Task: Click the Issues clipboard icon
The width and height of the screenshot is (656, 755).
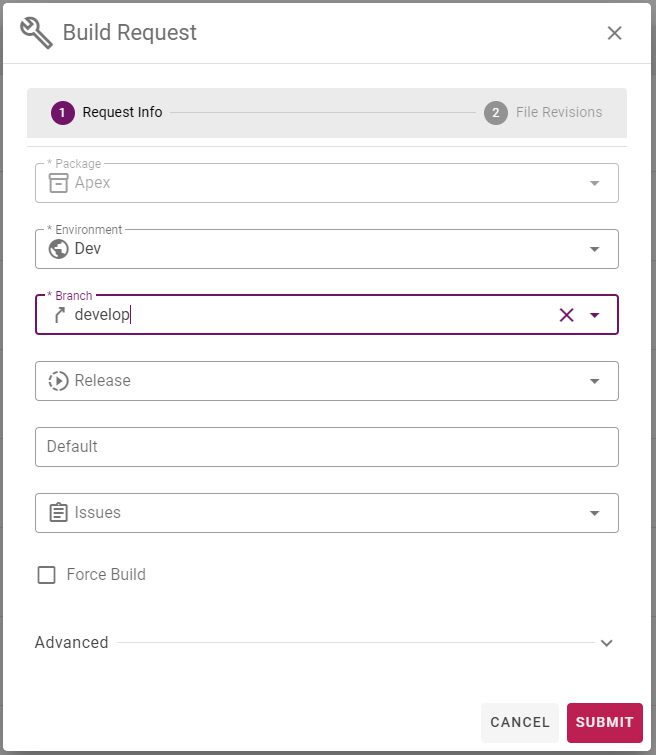Action: click(58, 512)
